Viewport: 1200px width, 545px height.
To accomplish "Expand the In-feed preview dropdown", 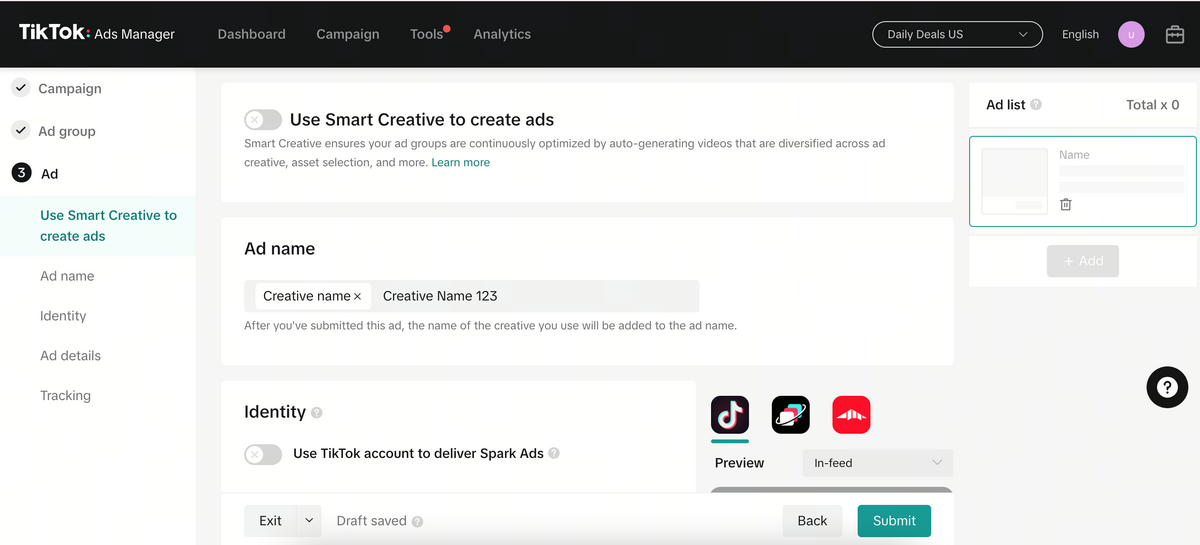I will click(x=877, y=463).
